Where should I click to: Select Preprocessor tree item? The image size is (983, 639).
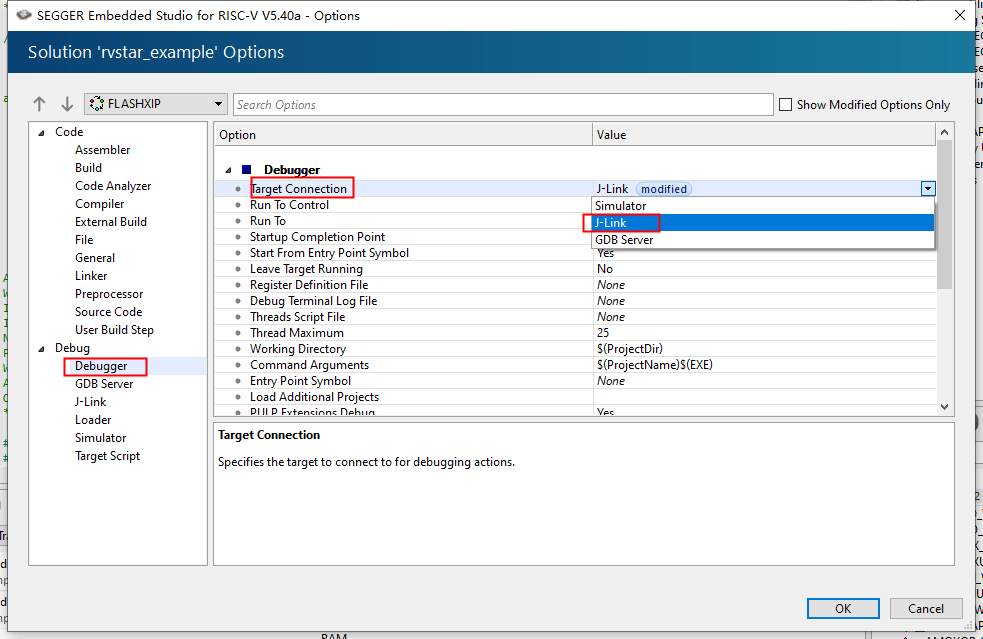click(109, 294)
